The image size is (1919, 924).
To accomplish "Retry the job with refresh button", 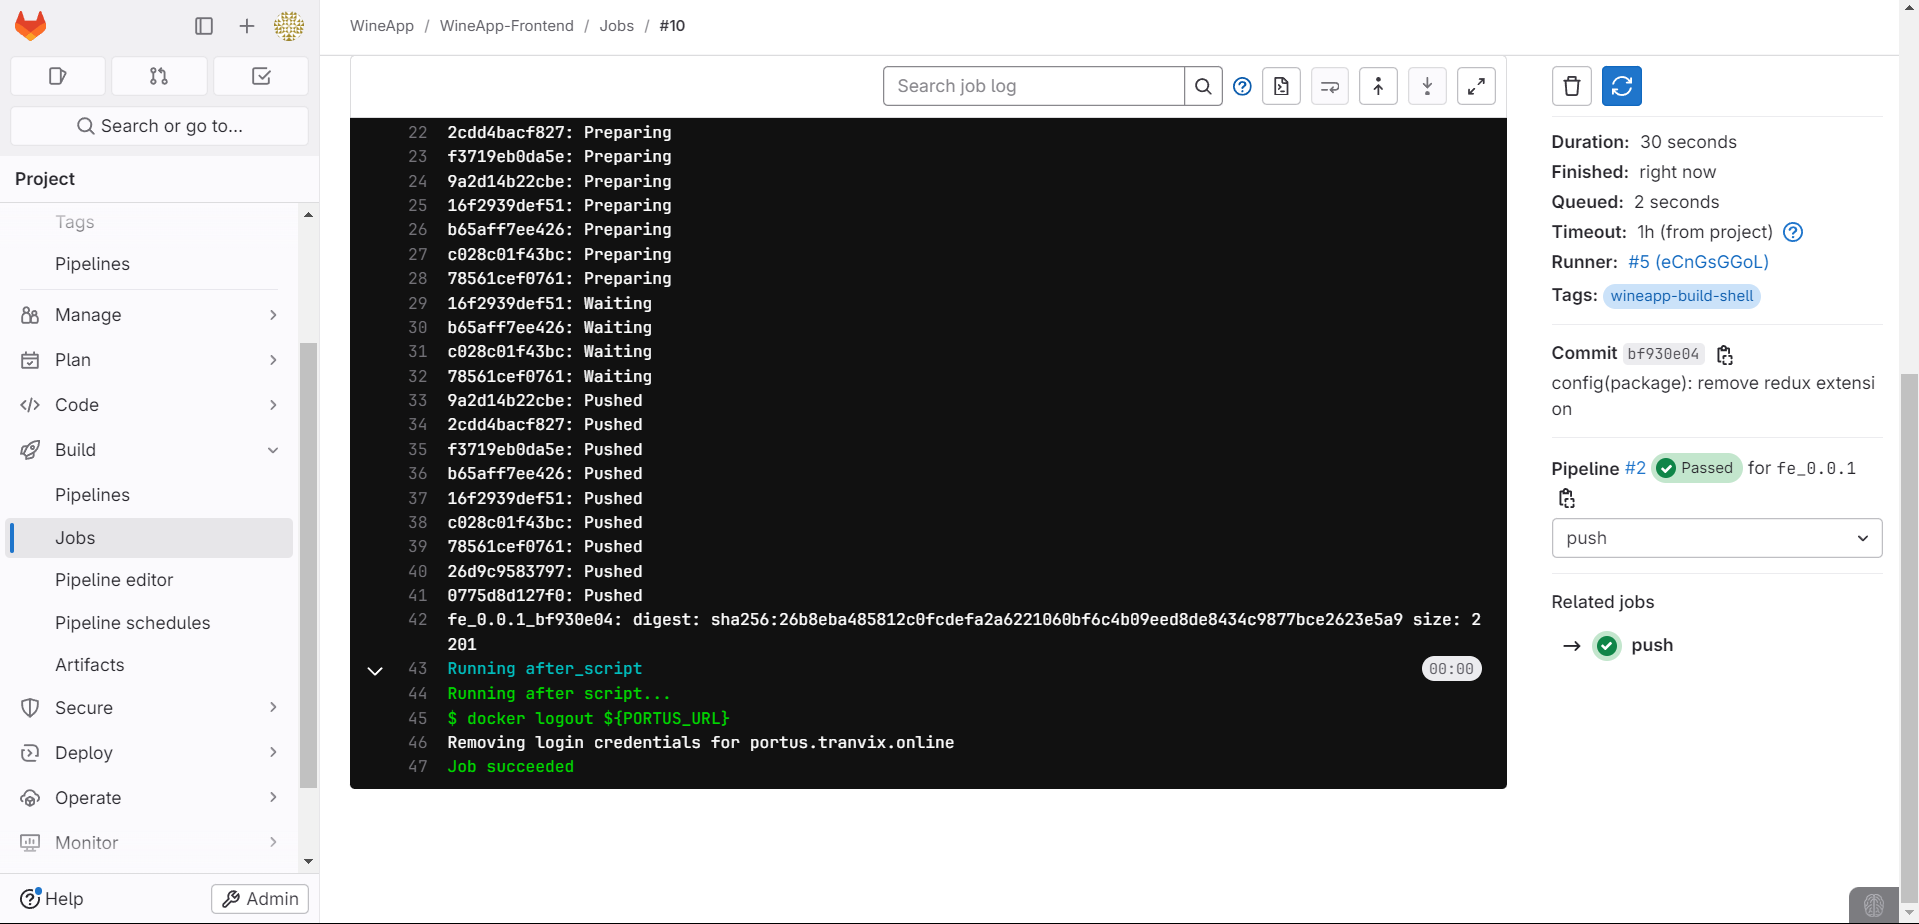I will click(x=1621, y=86).
